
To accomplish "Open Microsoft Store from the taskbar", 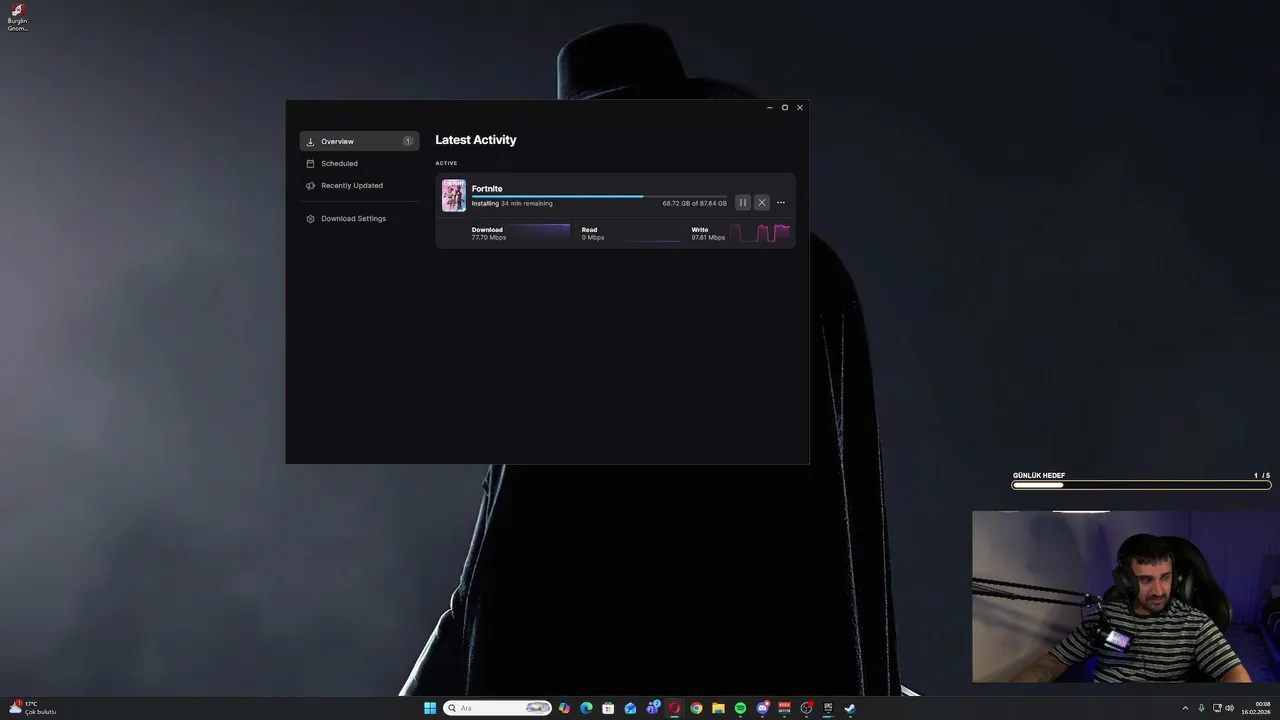I will pos(608,708).
